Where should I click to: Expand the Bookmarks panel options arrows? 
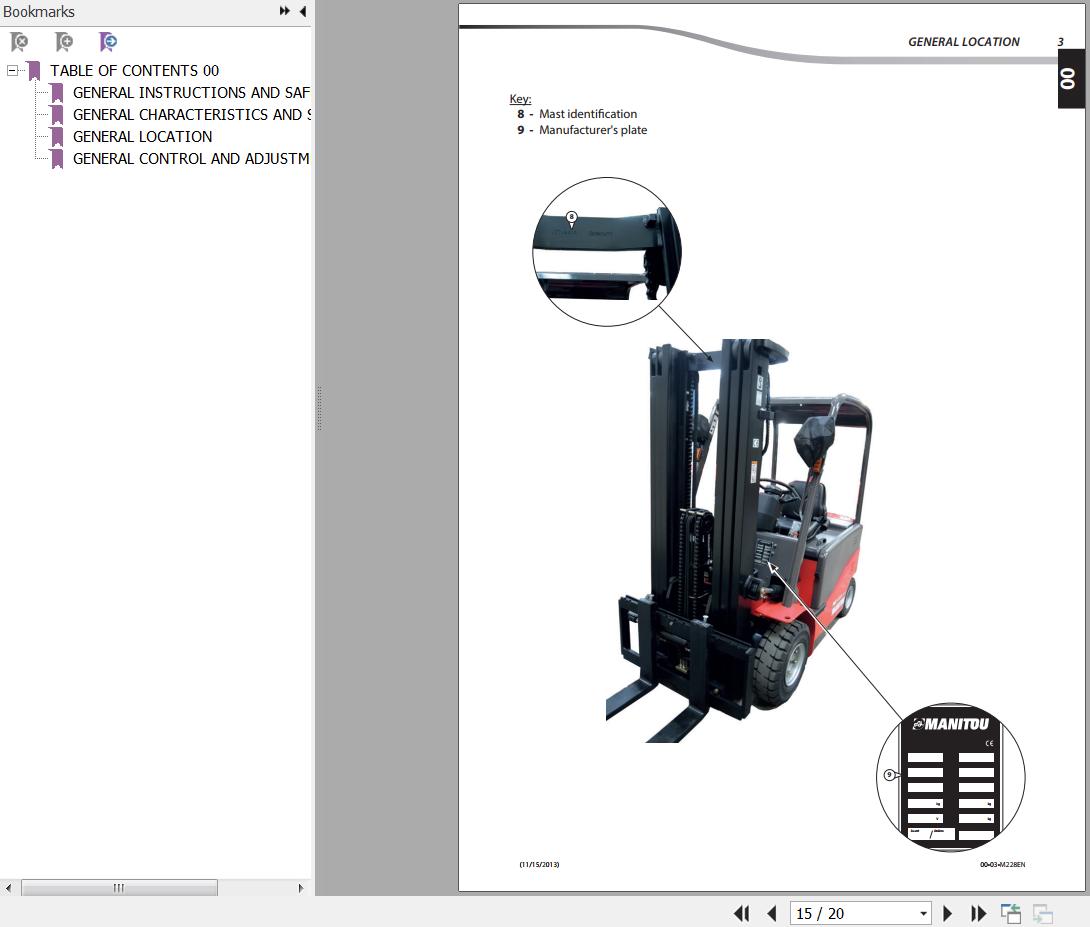285,11
